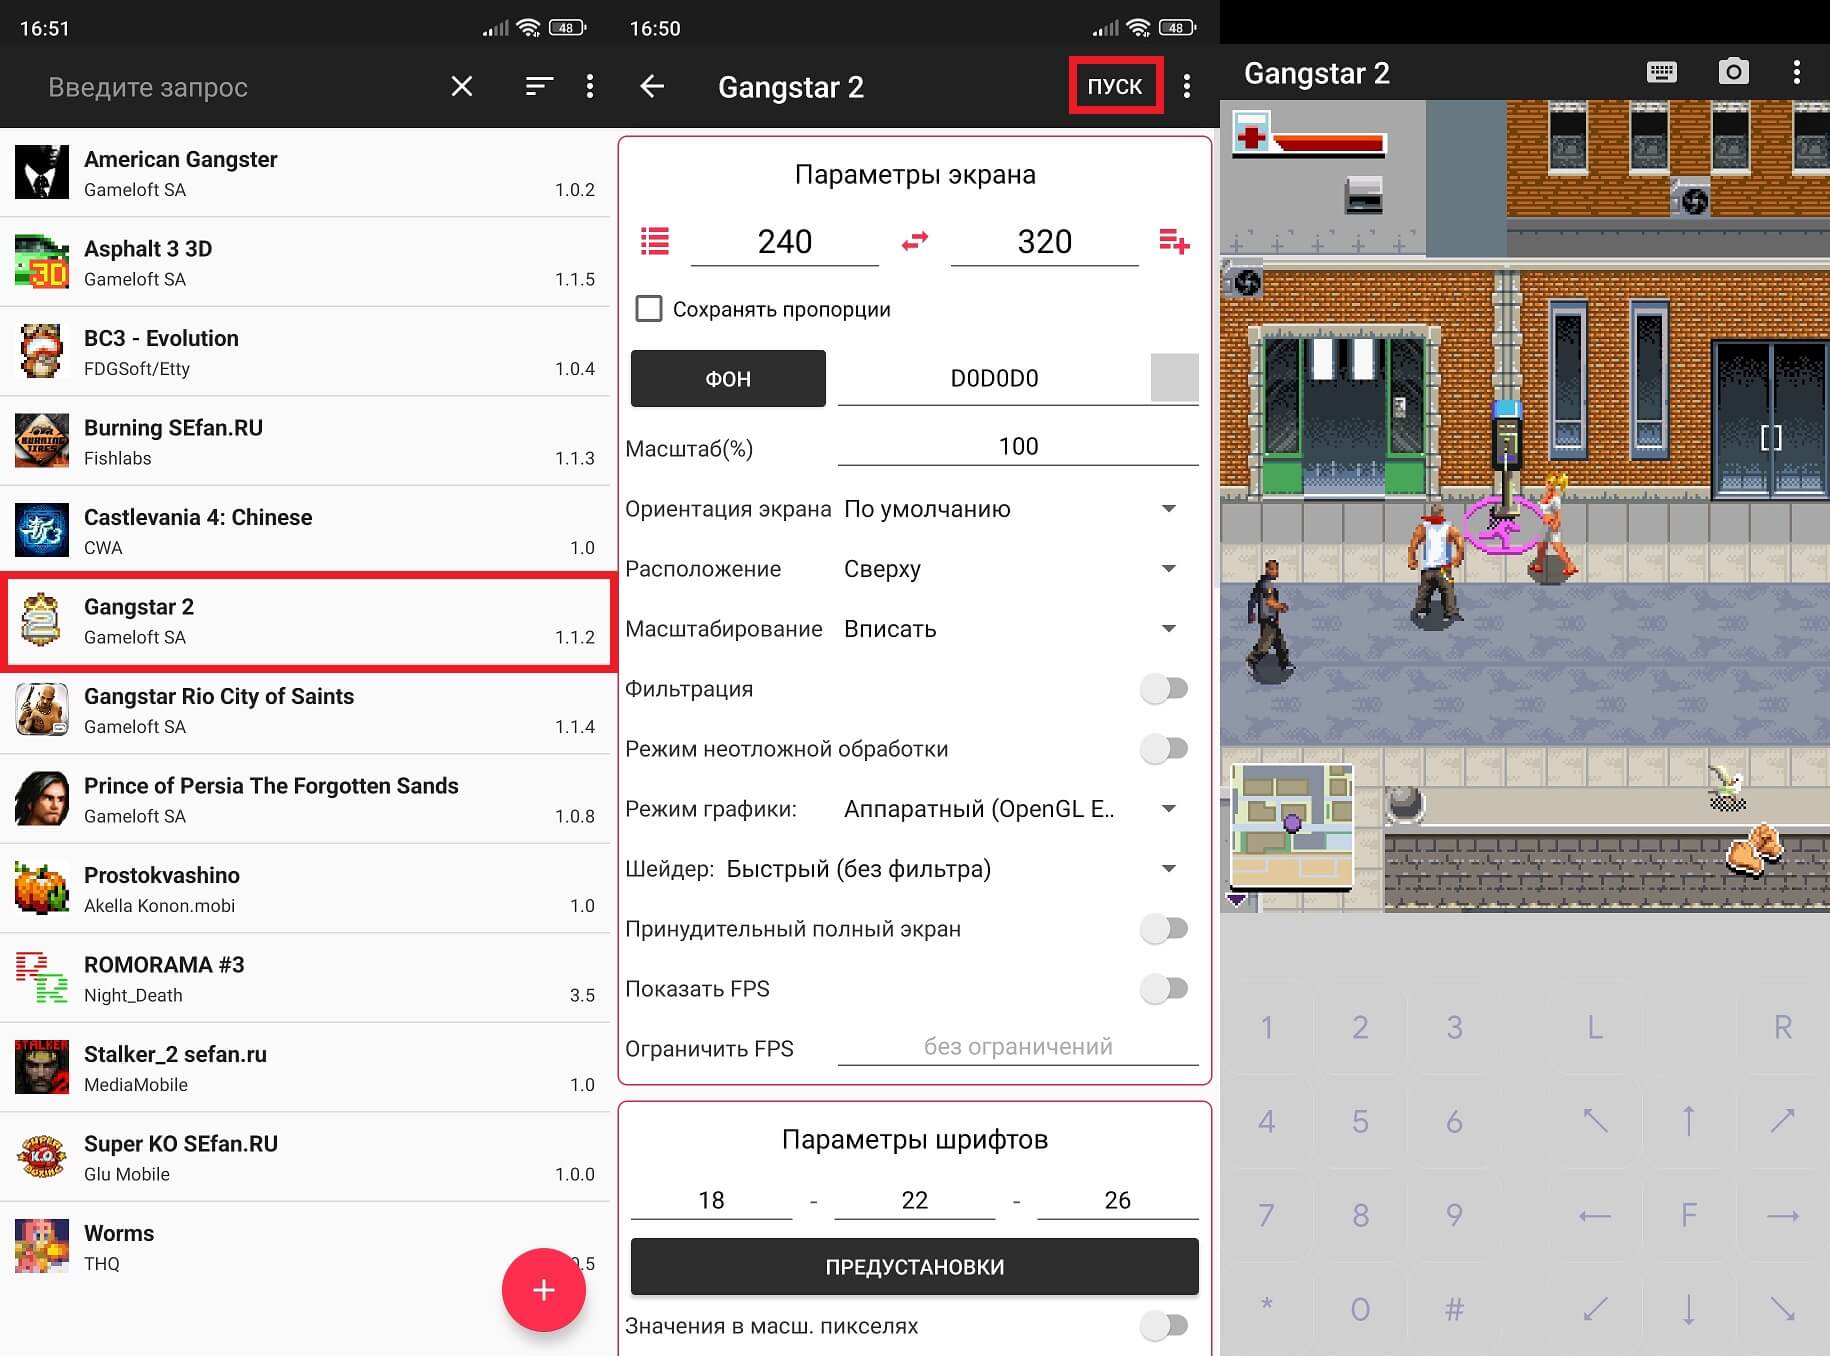The image size is (1830, 1356).
Task: Toggle Значения в масш. пикселях switch
Action: pos(1164,1326)
